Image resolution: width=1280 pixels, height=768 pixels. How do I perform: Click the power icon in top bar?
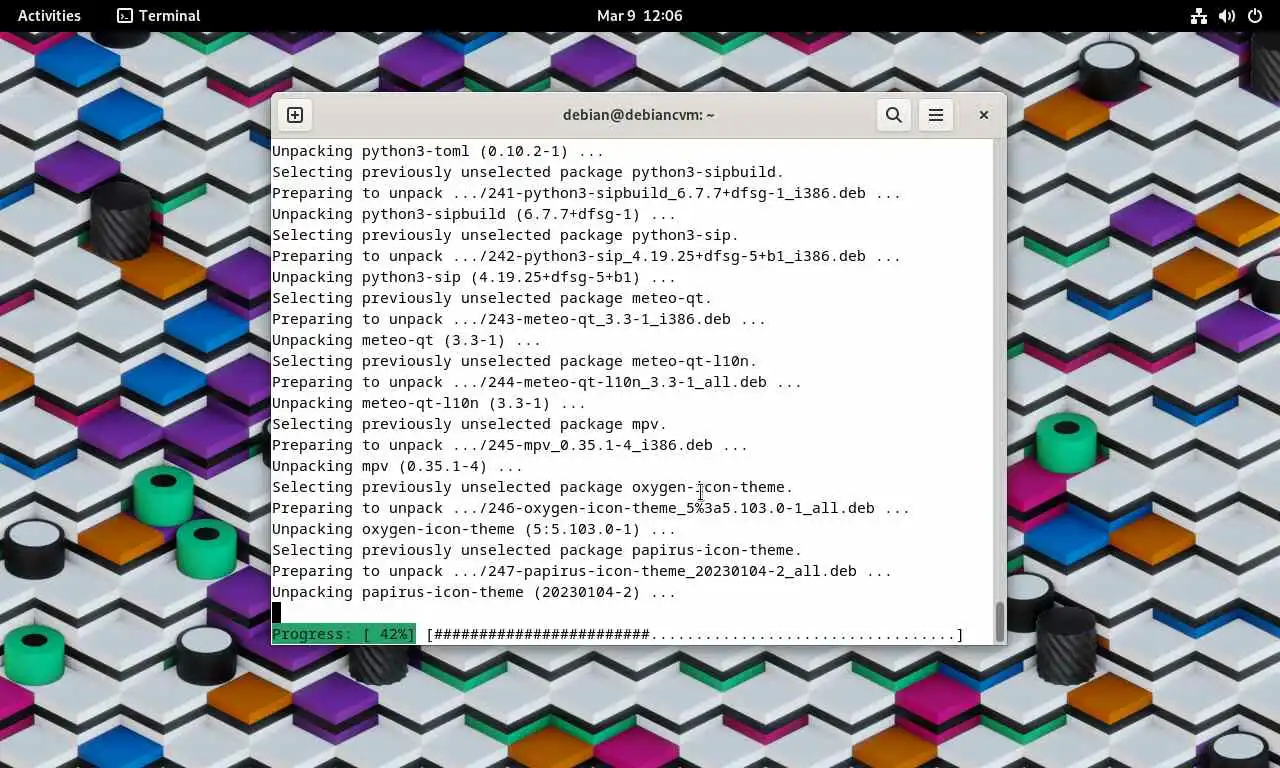coord(1255,16)
